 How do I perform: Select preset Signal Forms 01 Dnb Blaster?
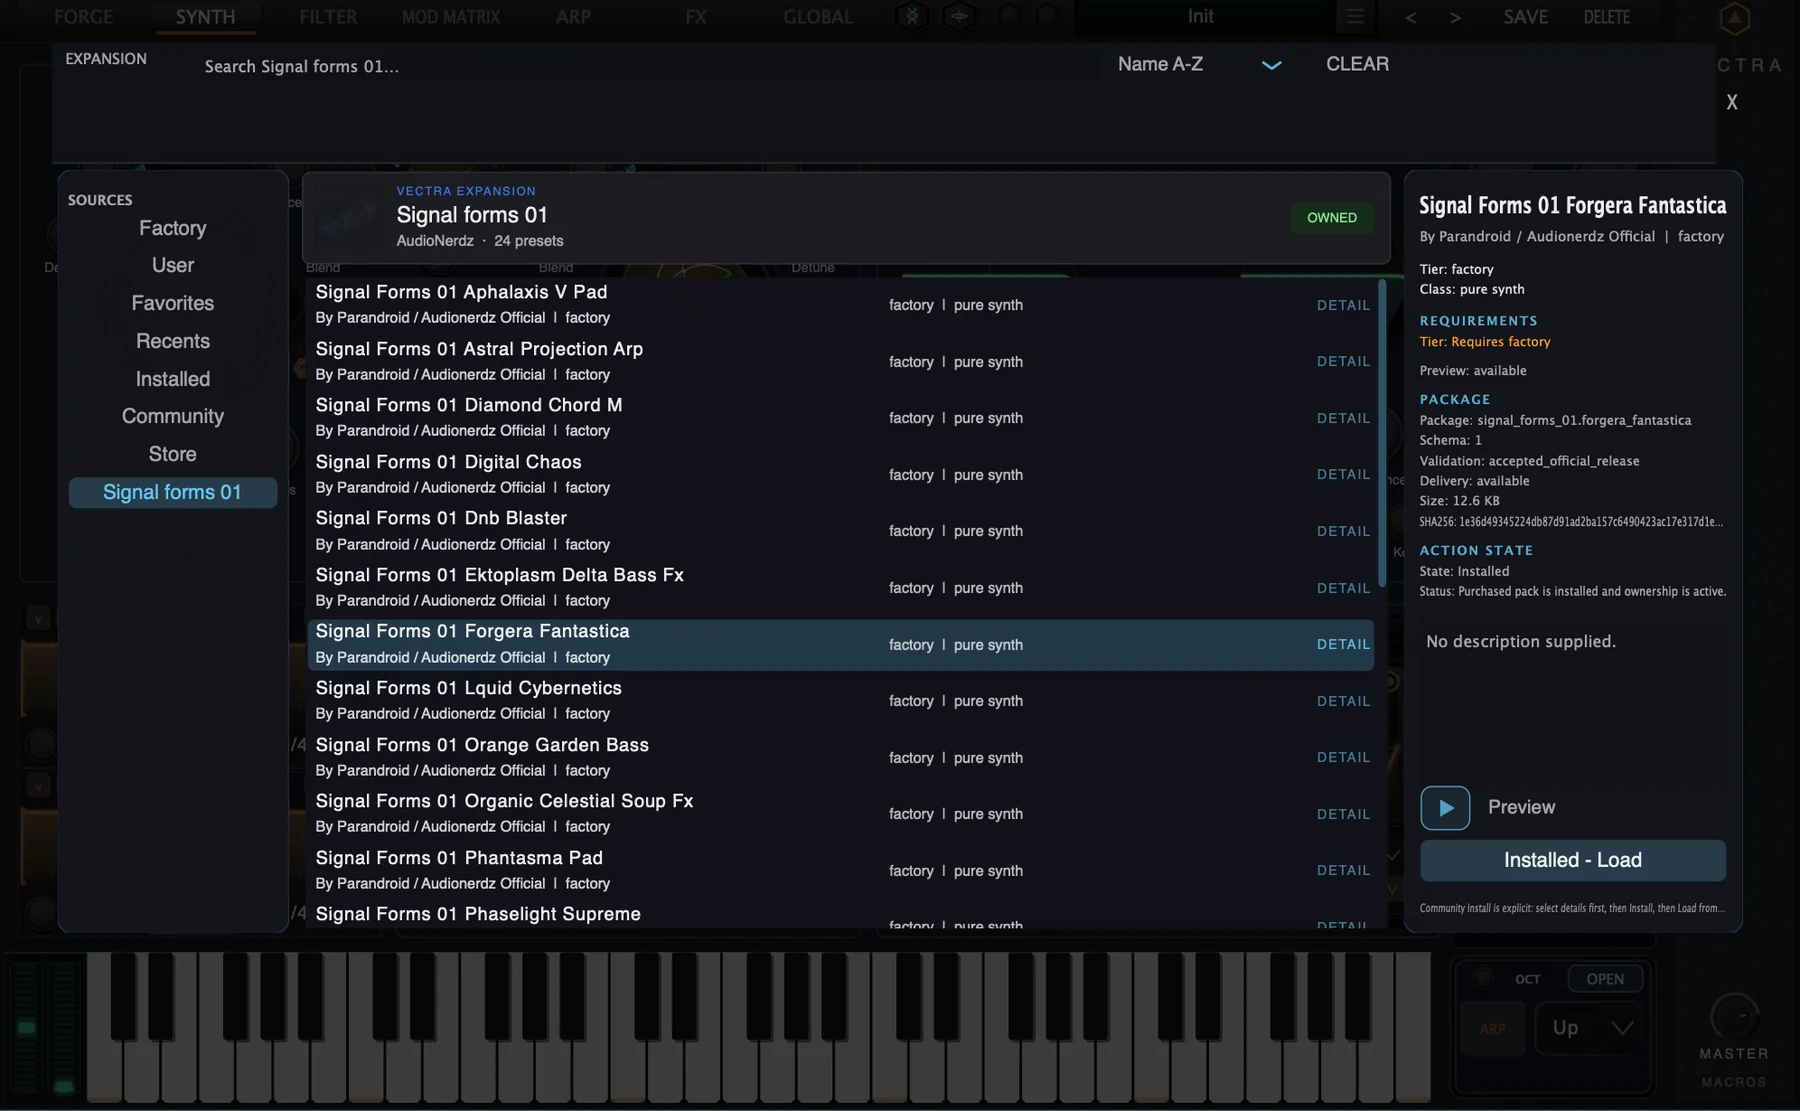(x=841, y=530)
